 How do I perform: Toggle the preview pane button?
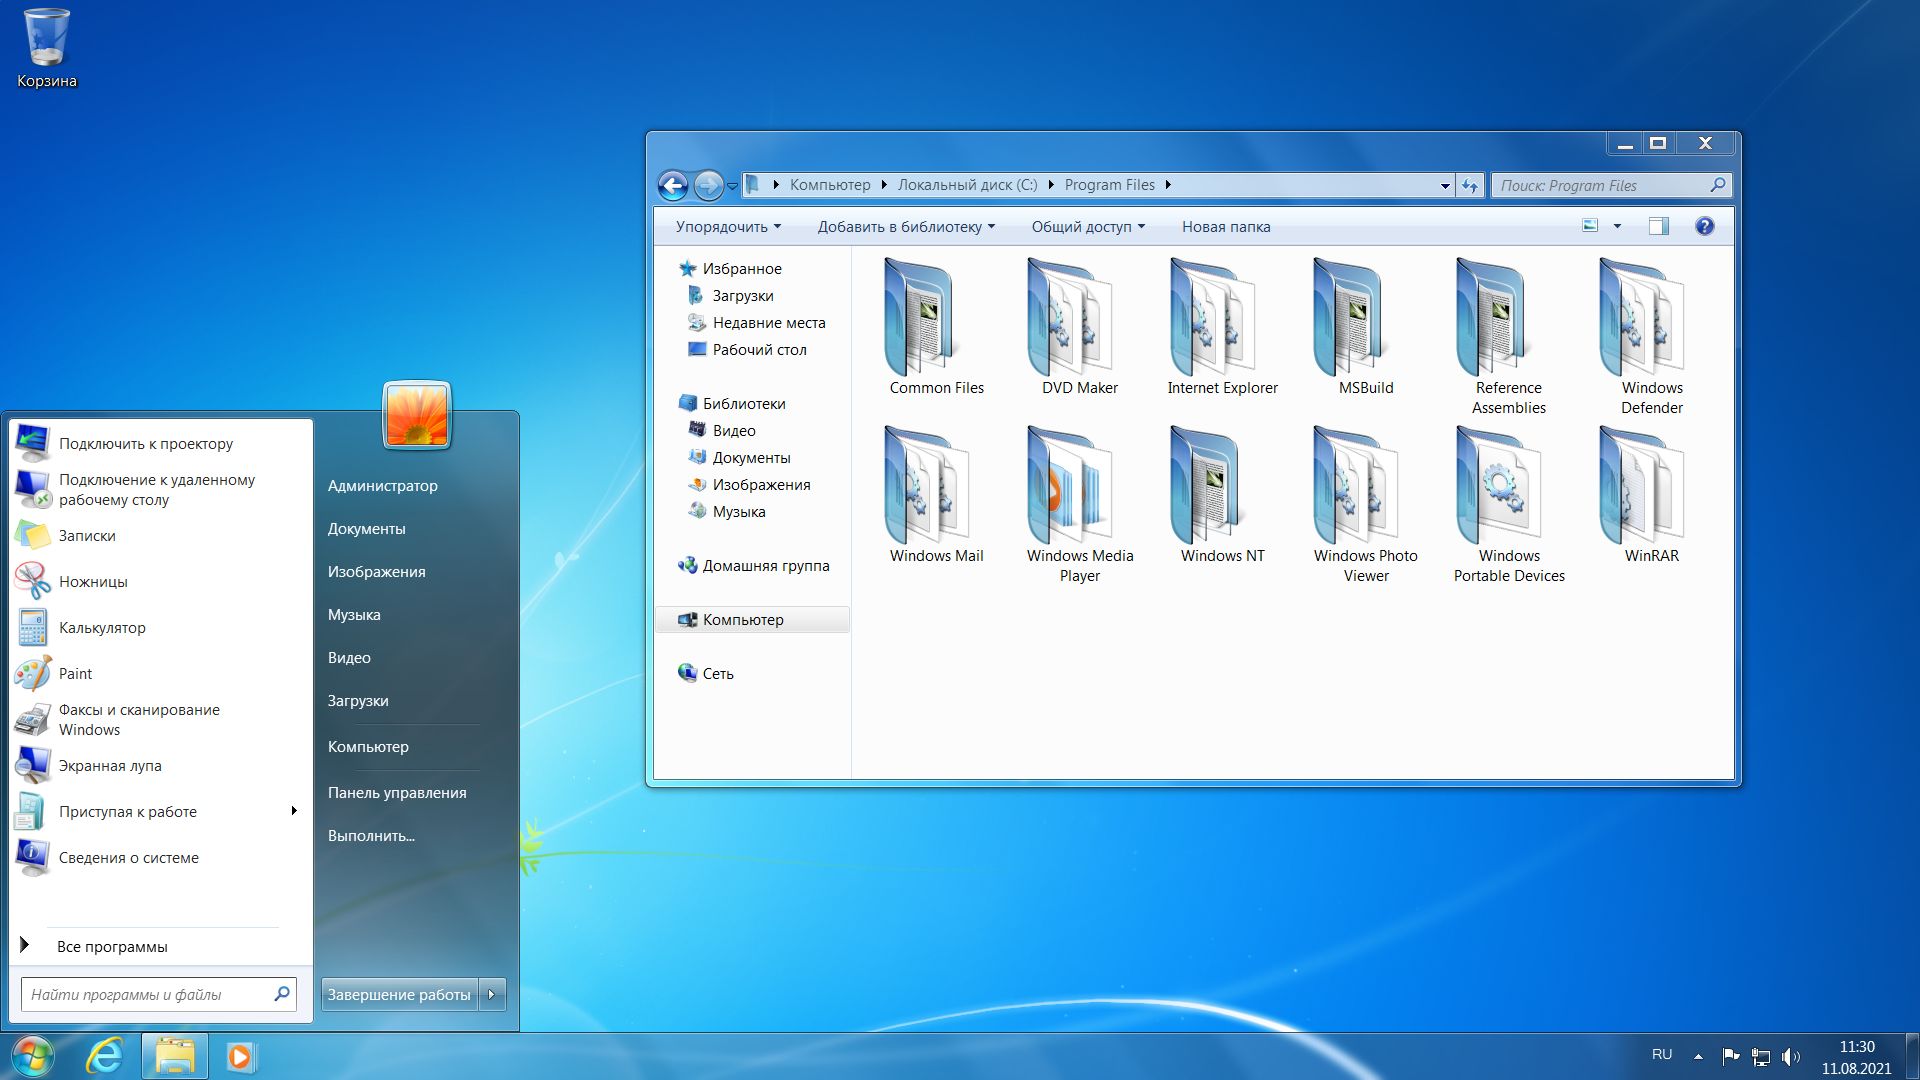[1658, 227]
